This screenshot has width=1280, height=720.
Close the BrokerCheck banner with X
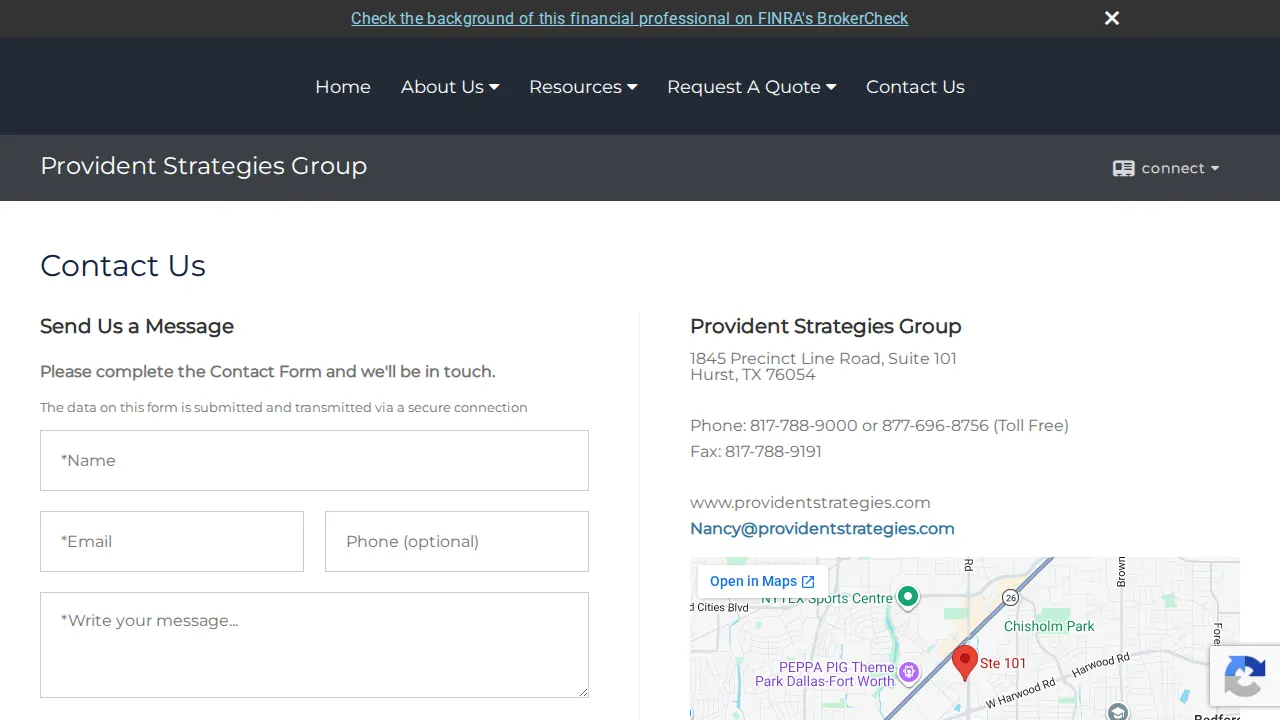pyautogui.click(x=1112, y=18)
